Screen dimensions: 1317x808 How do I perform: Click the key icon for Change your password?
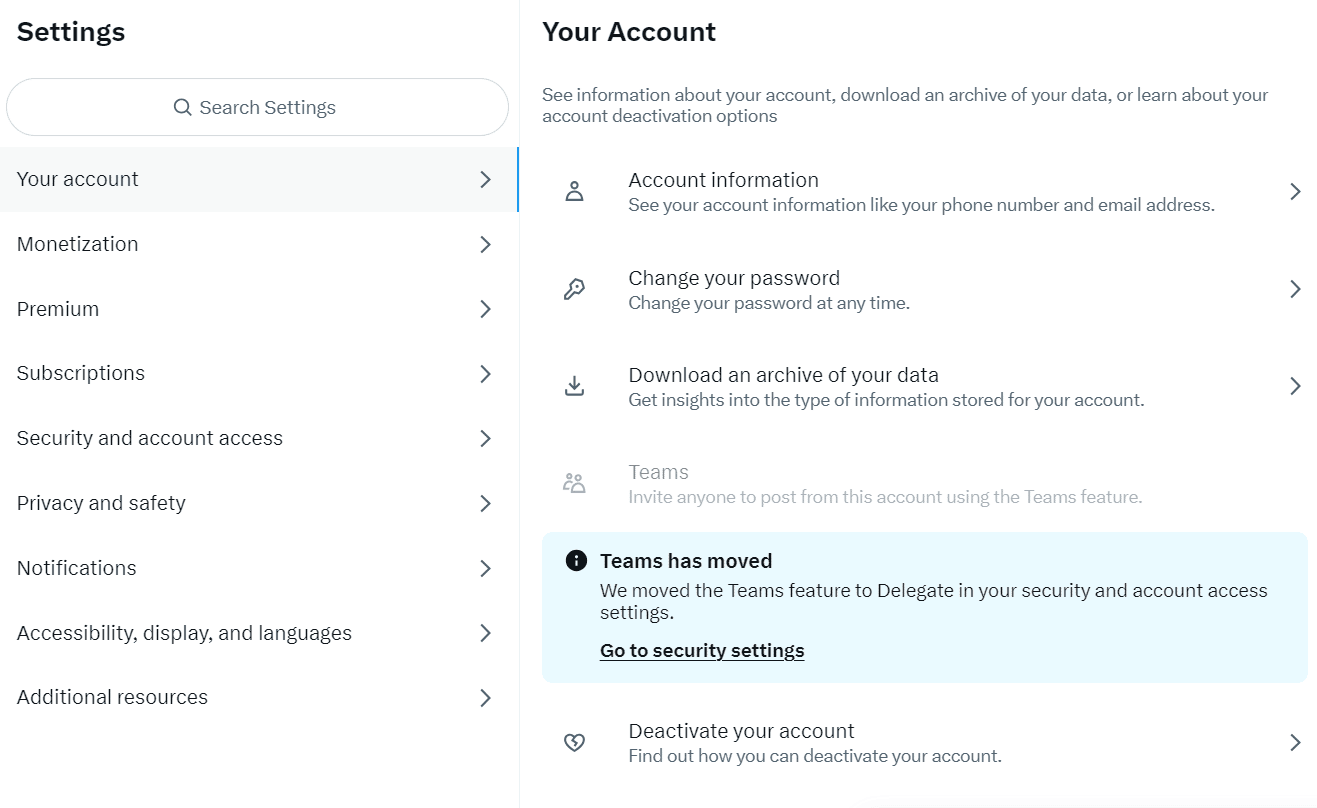pos(574,290)
